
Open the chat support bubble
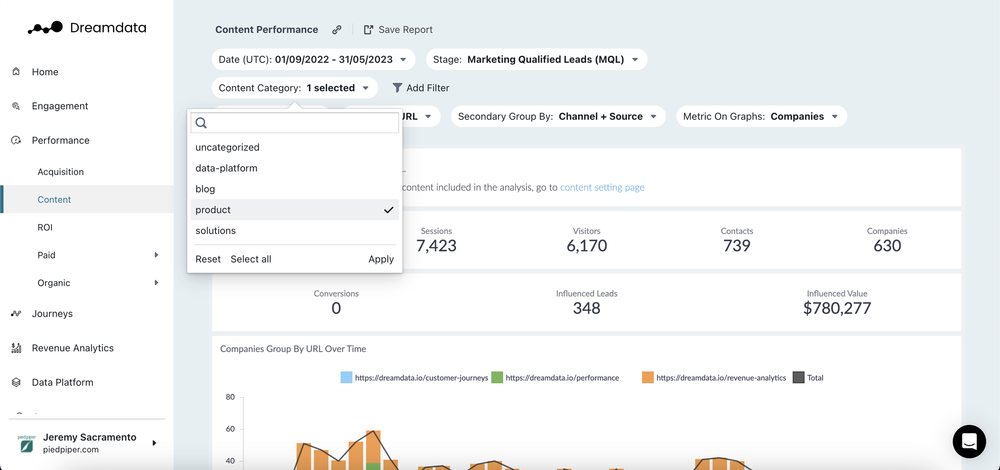(x=969, y=441)
